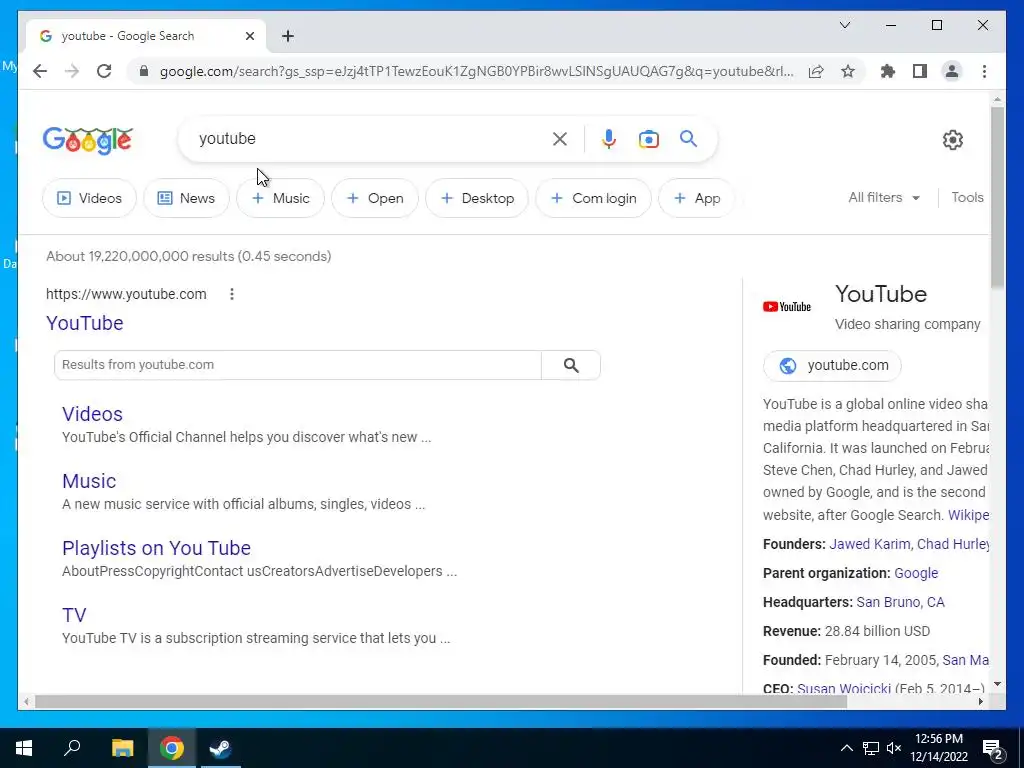This screenshot has width=1024, height=768.
Task: Click in the Google search box text
Action: pos(227,138)
